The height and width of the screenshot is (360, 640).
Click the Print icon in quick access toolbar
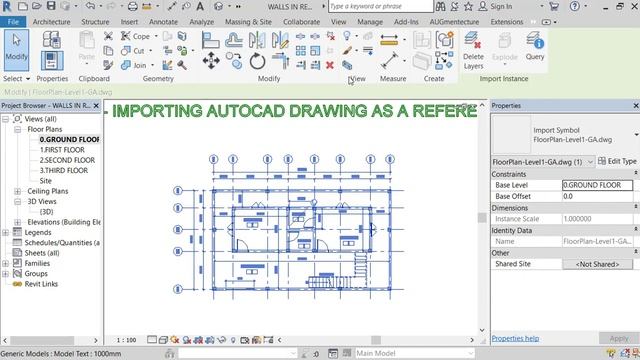(133, 6)
